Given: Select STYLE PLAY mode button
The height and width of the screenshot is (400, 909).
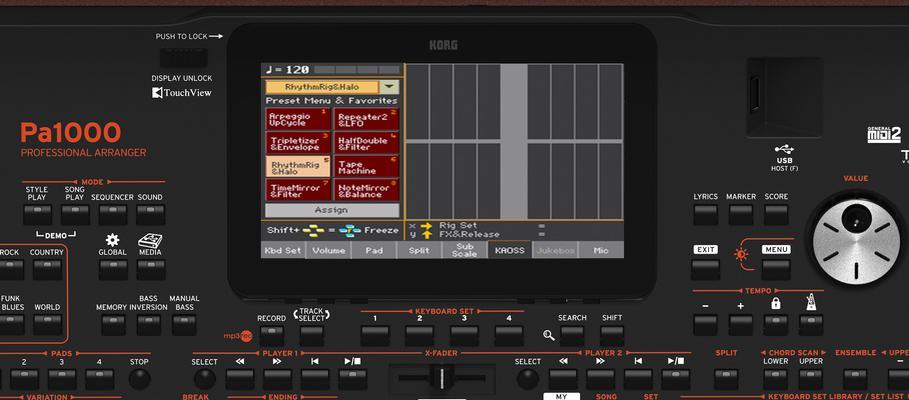Looking at the screenshot, I should (37, 214).
